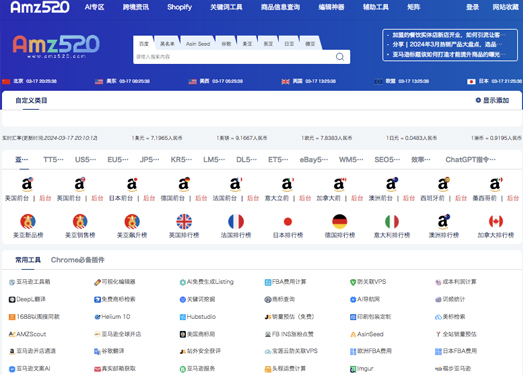Click the large colorful Amz520.com logo

click(56, 47)
